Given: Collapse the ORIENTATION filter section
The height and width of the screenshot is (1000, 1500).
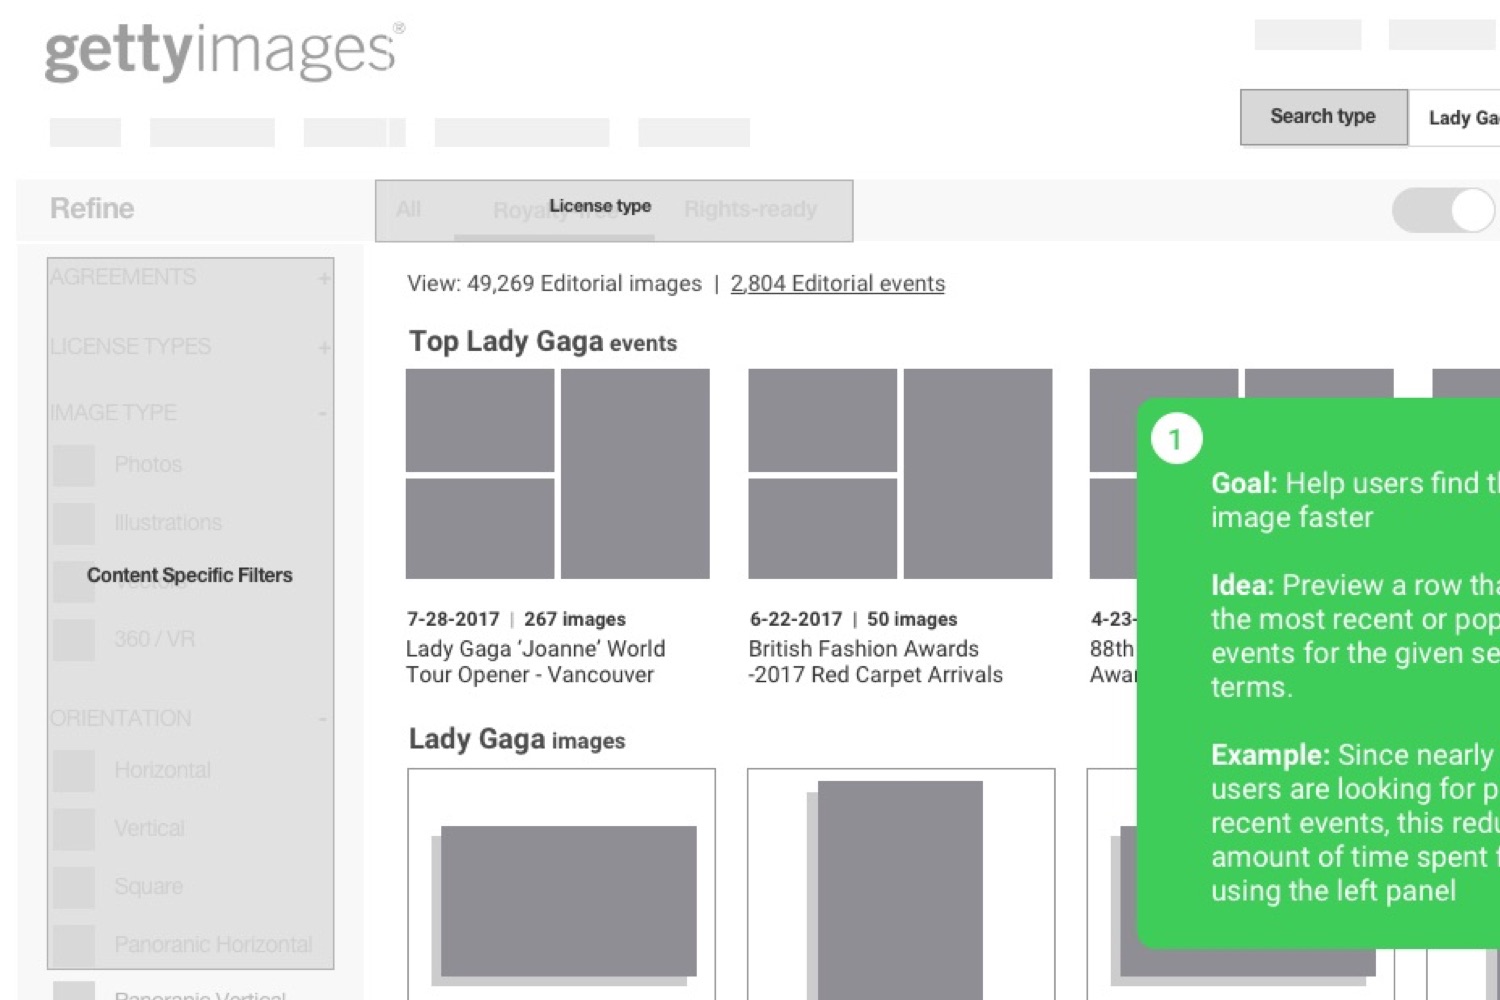Looking at the screenshot, I should [322, 719].
